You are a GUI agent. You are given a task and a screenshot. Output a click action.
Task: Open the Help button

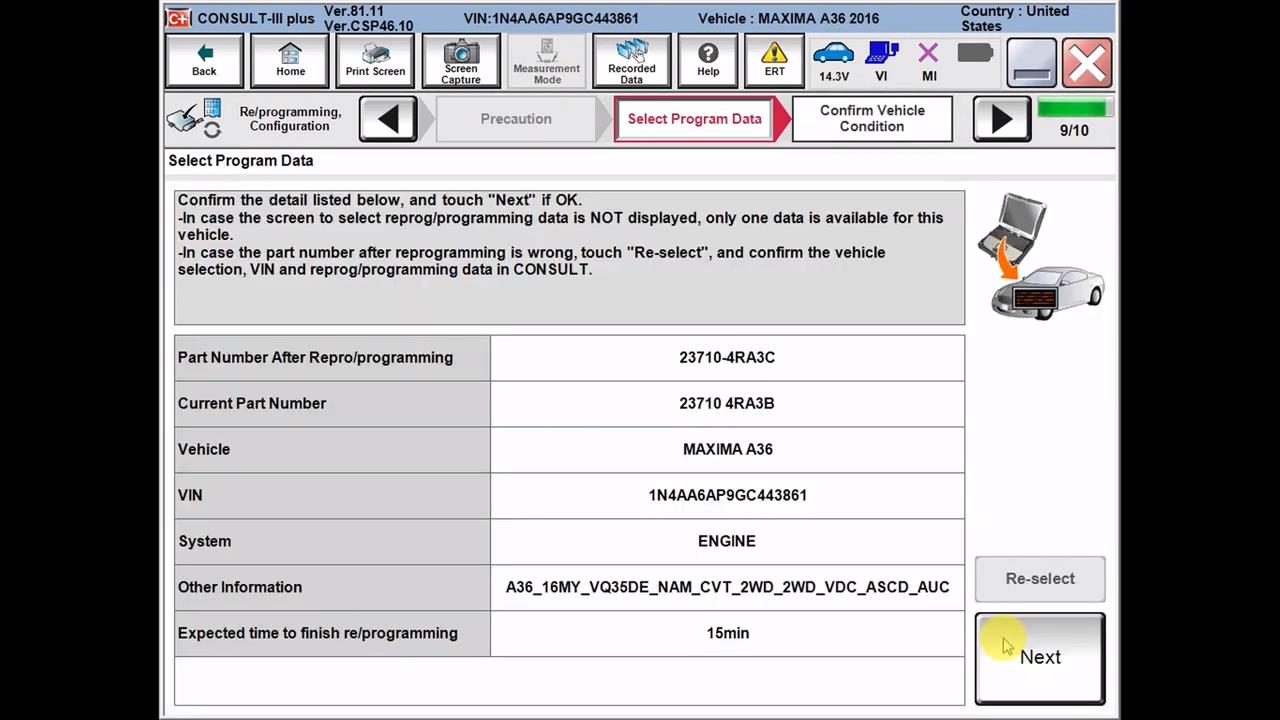[x=708, y=61]
